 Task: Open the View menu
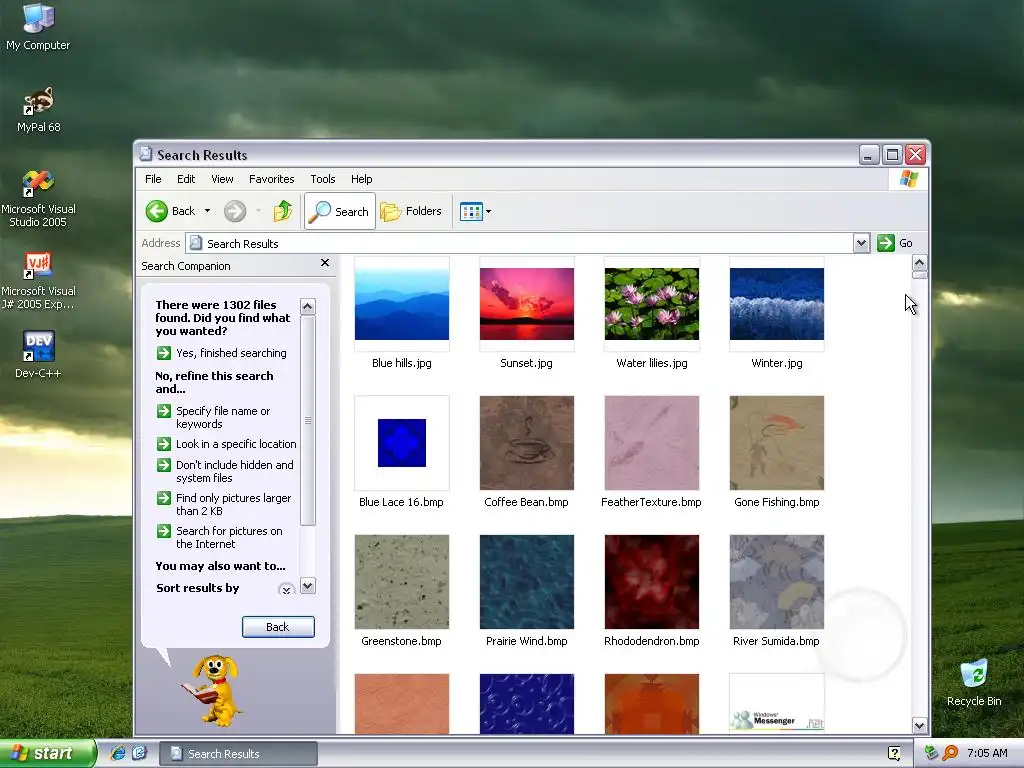(x=222, y=179)
